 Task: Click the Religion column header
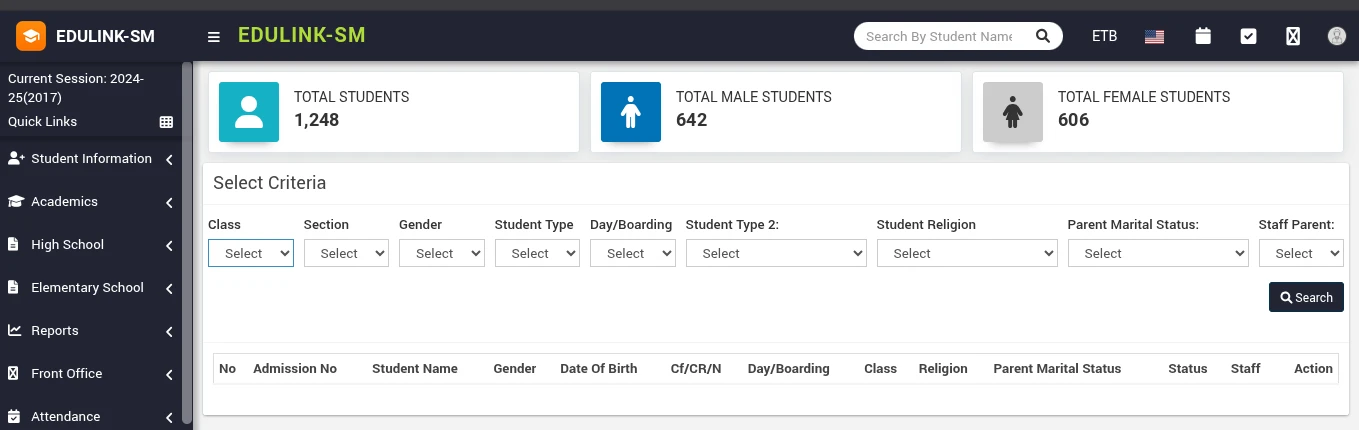[x=943, y=369]
